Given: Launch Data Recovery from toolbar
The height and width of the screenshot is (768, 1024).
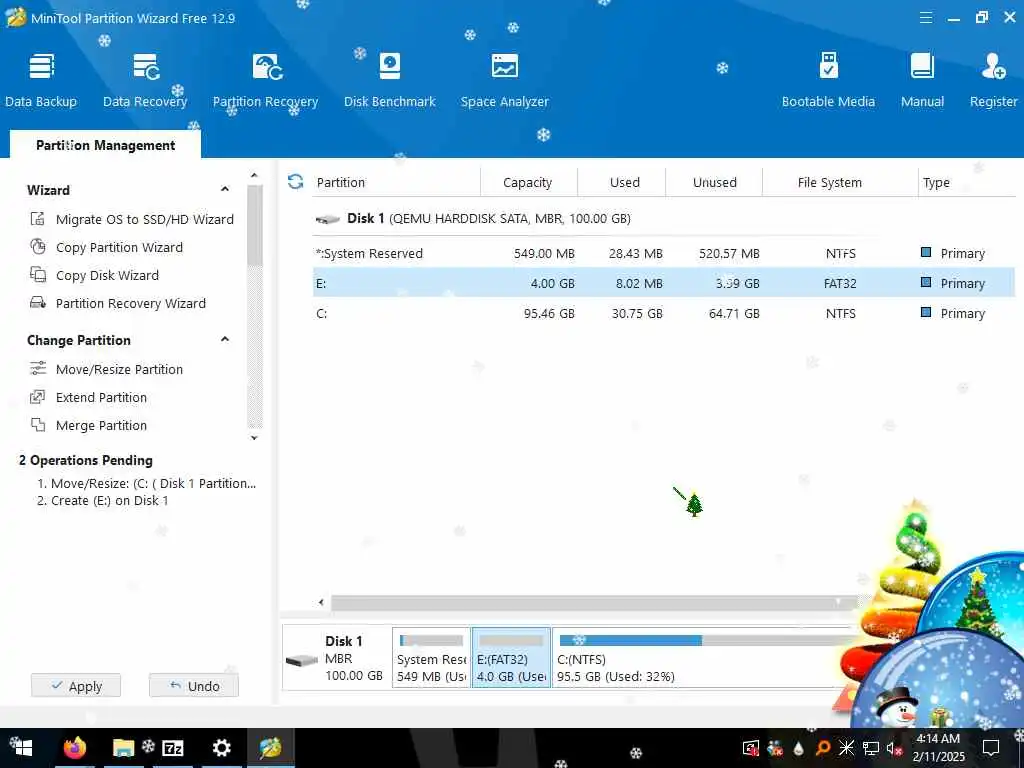Looking at the screenshot, I should [145, 80].
